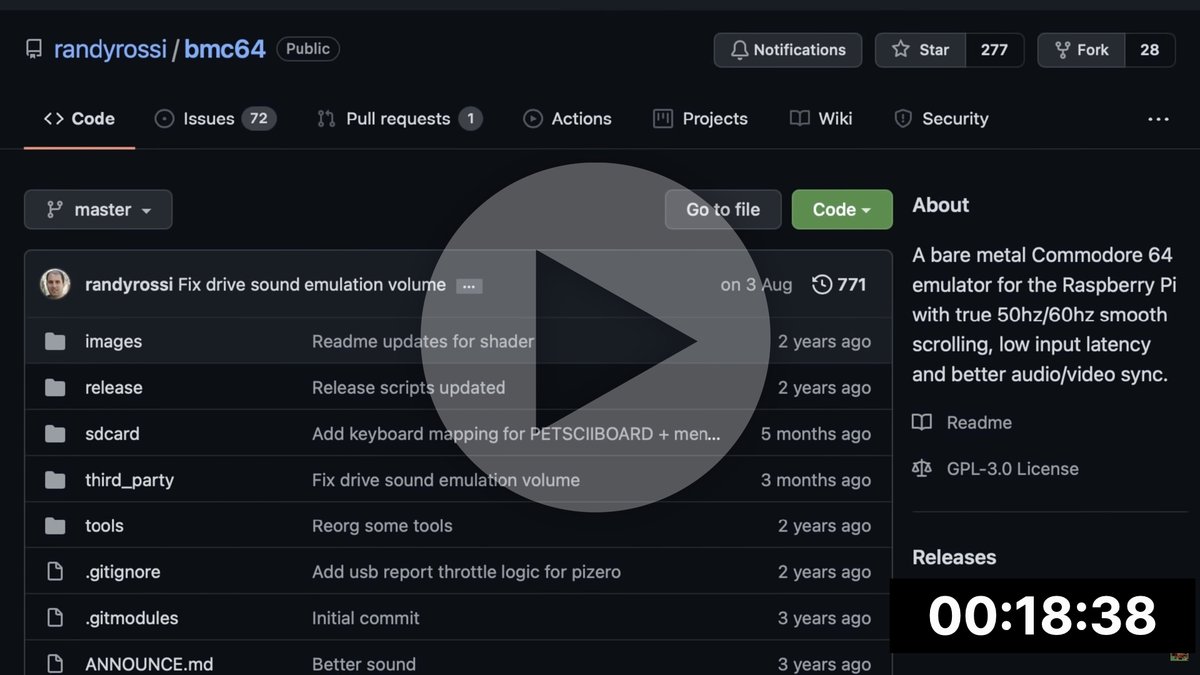Open 'Reorg some tools' commit message
The height and width of the screenshot is (675, 1200).
point(382,525)
